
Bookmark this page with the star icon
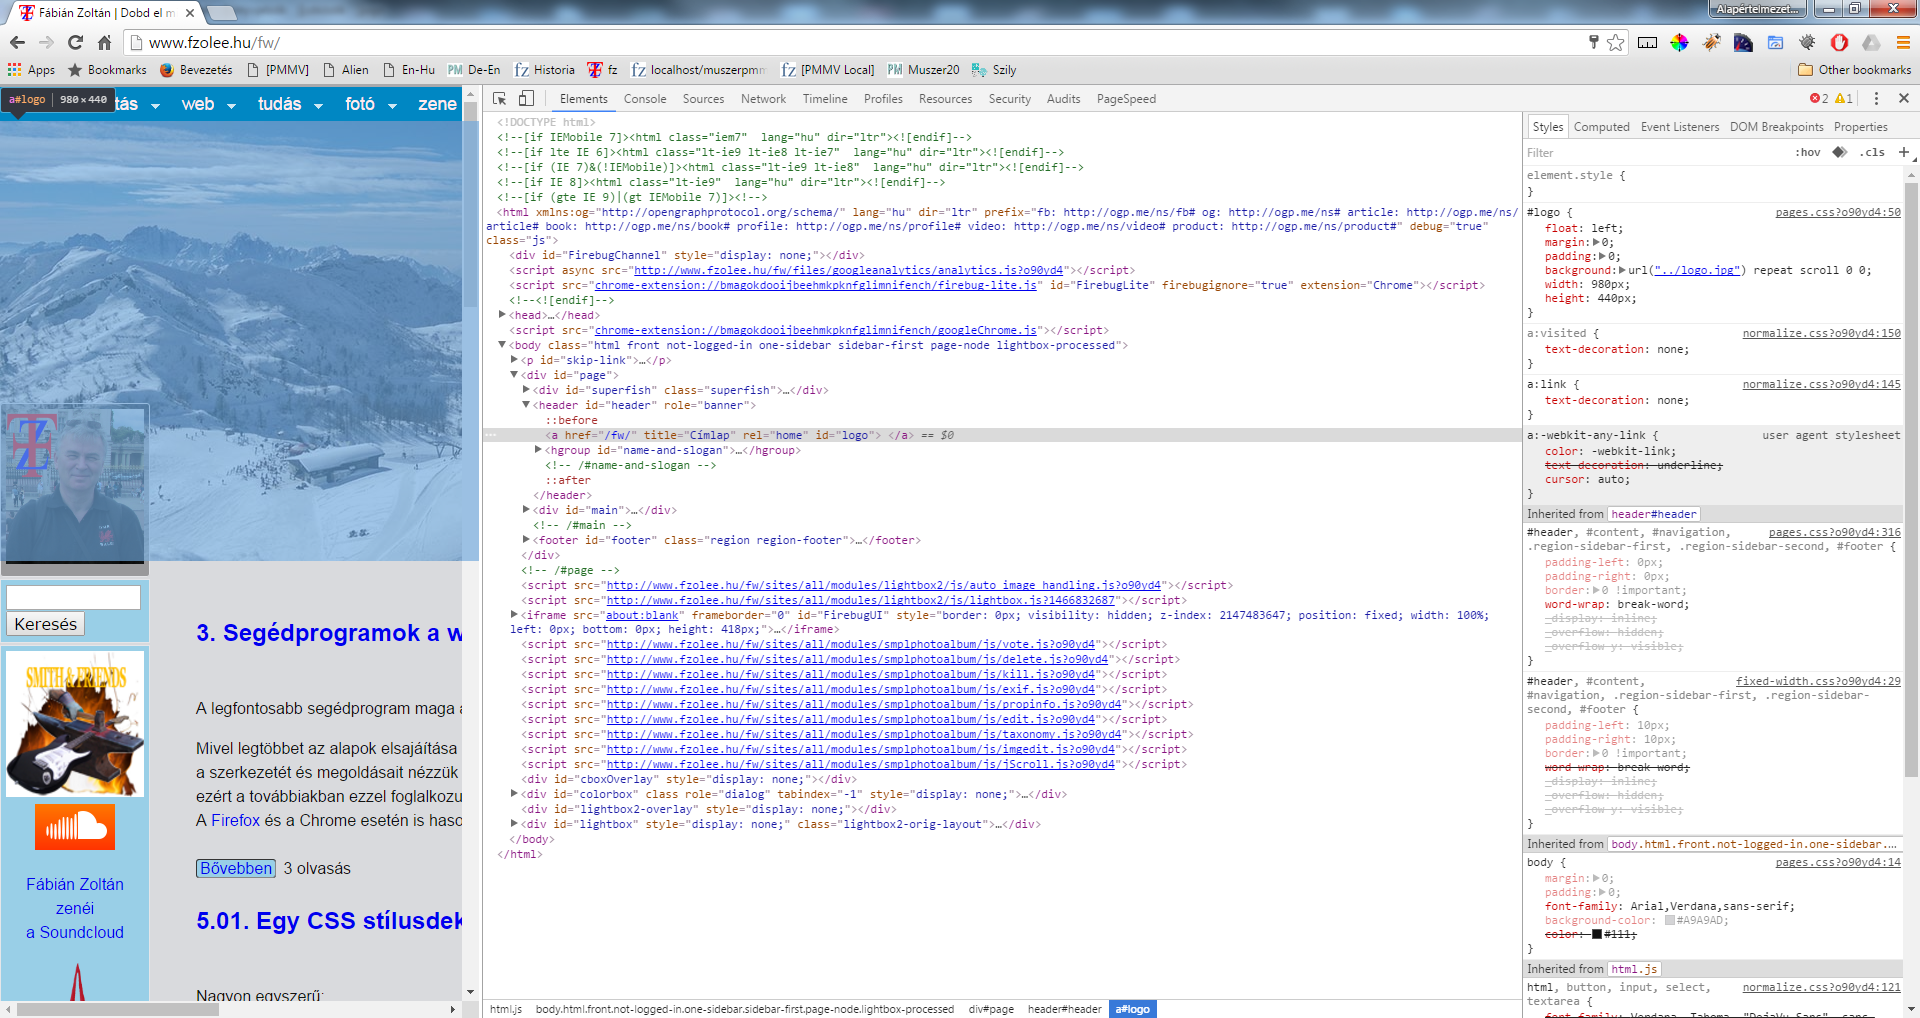pyautogui.click(x=1616, y=42)
